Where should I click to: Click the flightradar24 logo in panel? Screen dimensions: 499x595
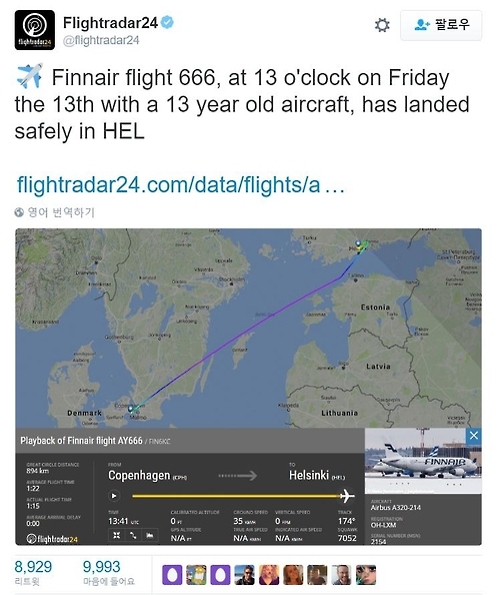click(52, 538)
